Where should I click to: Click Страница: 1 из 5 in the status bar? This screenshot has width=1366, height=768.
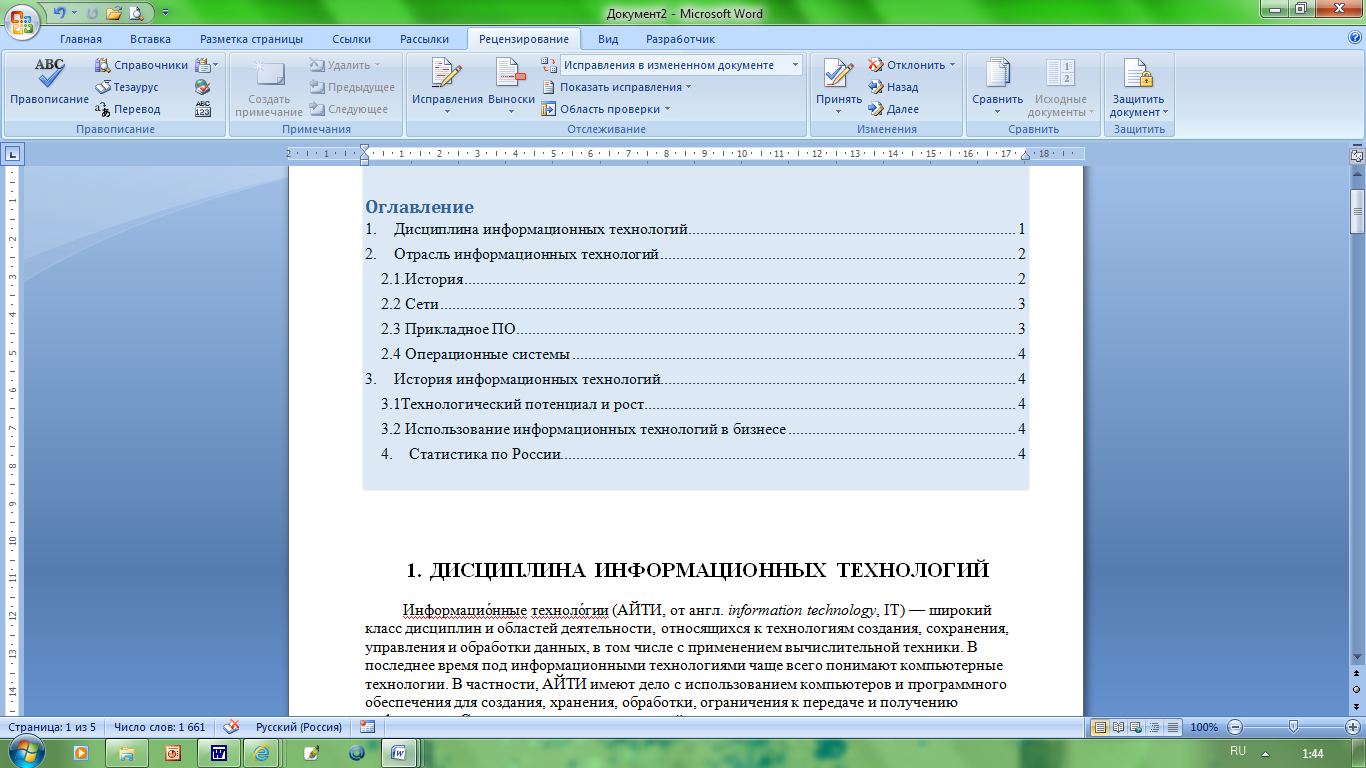[x=52, y=727]
